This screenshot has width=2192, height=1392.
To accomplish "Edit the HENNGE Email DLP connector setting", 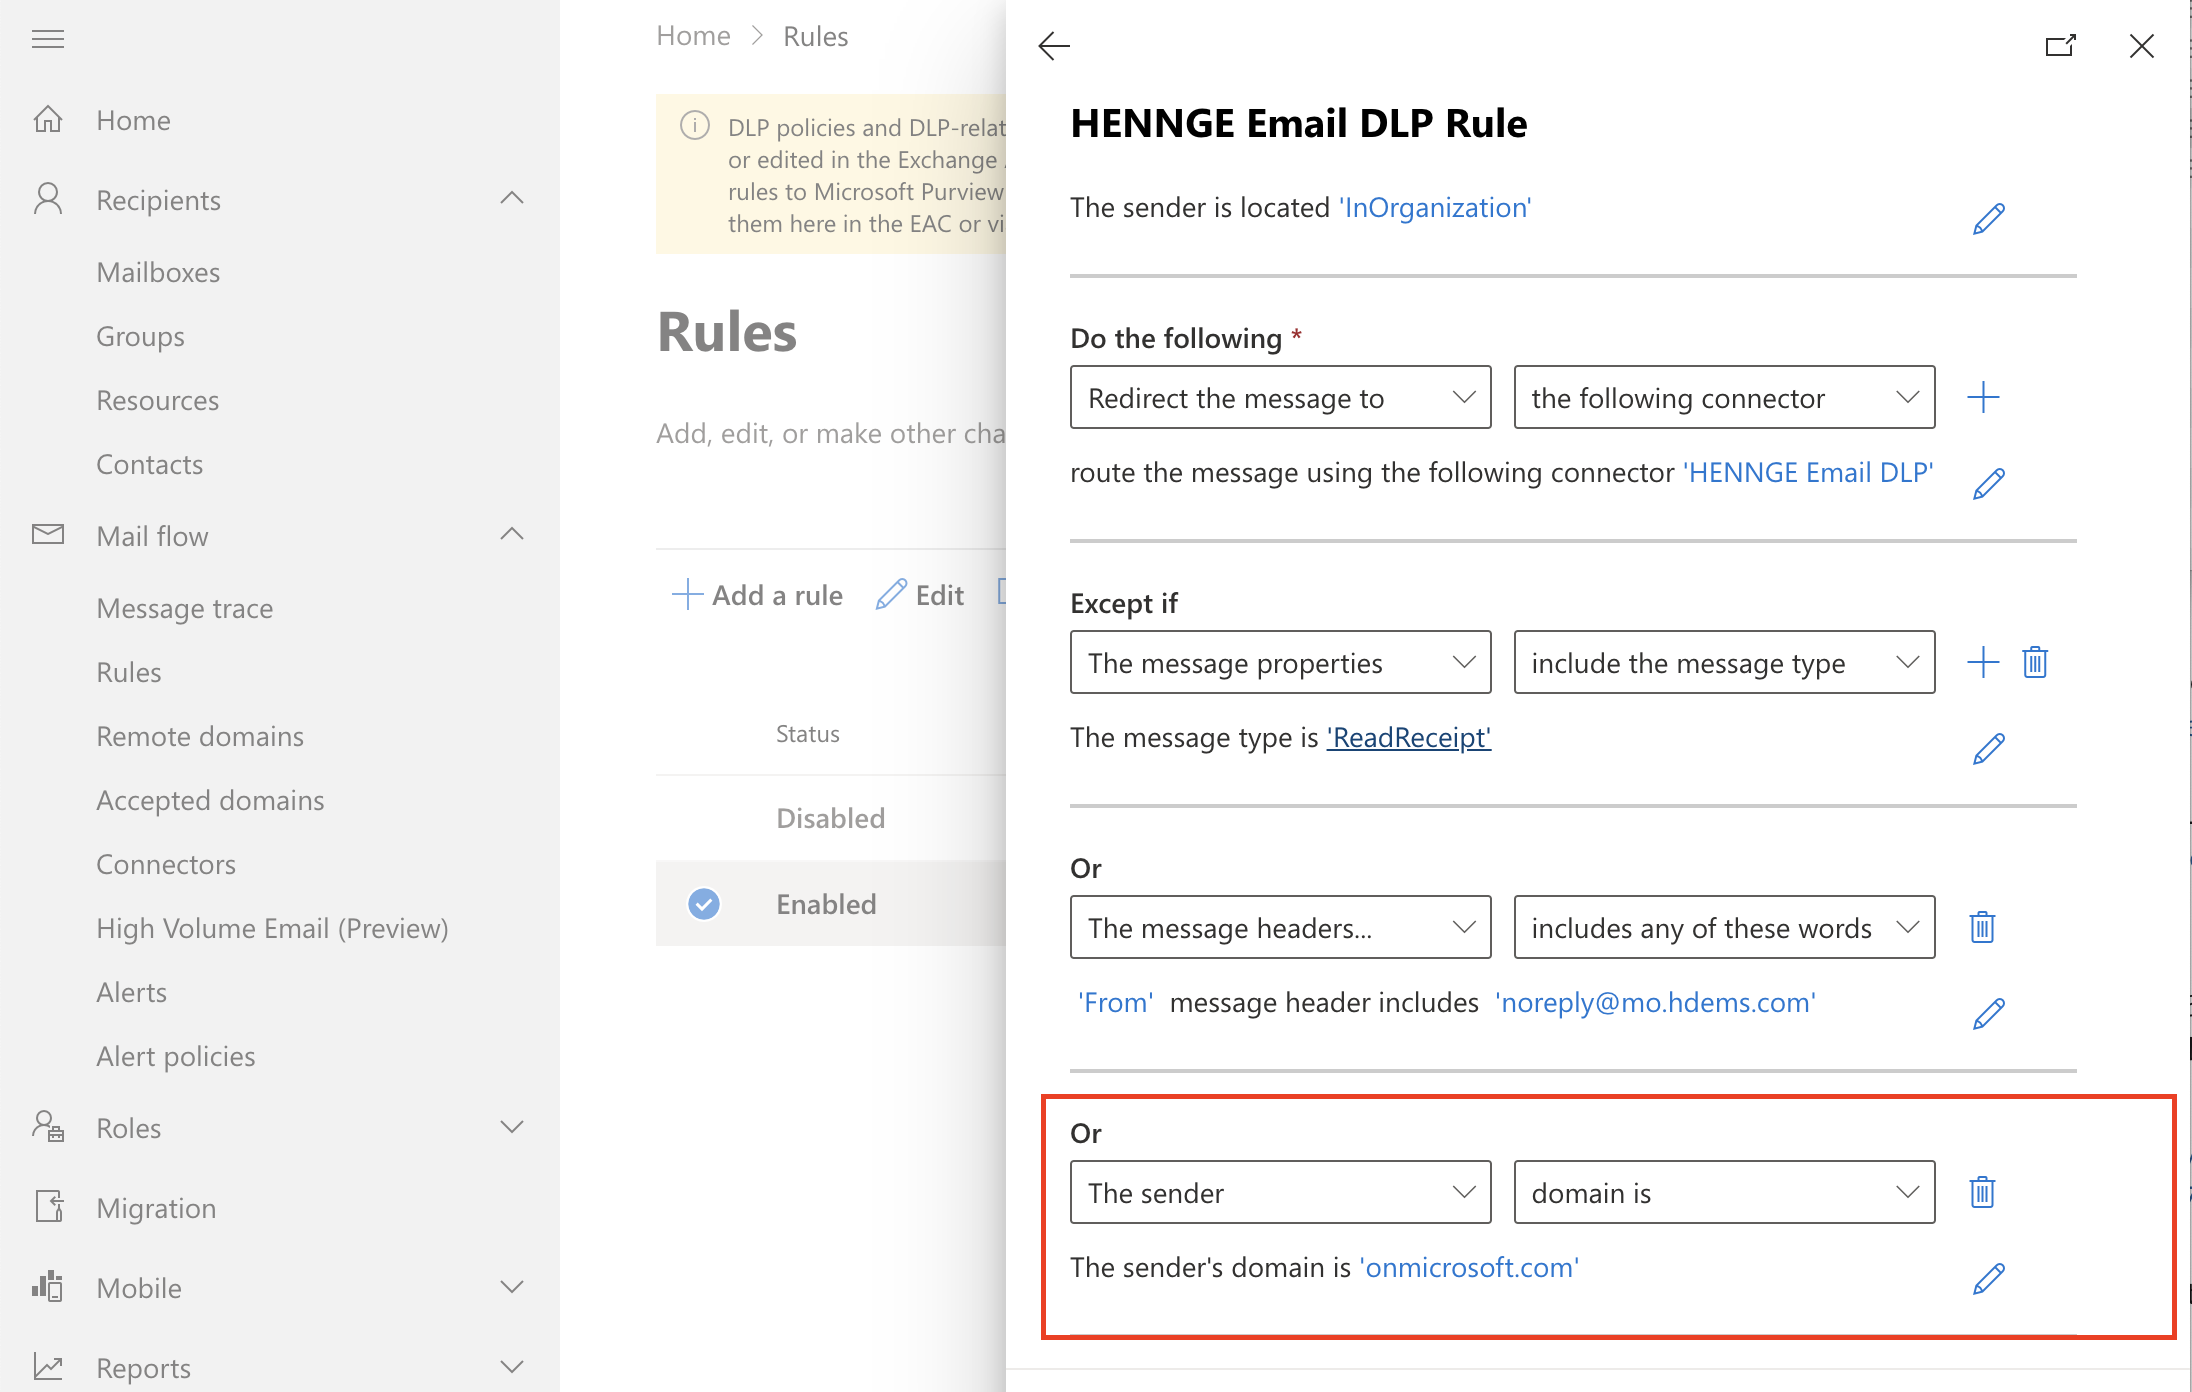I will click(1989, 483).
